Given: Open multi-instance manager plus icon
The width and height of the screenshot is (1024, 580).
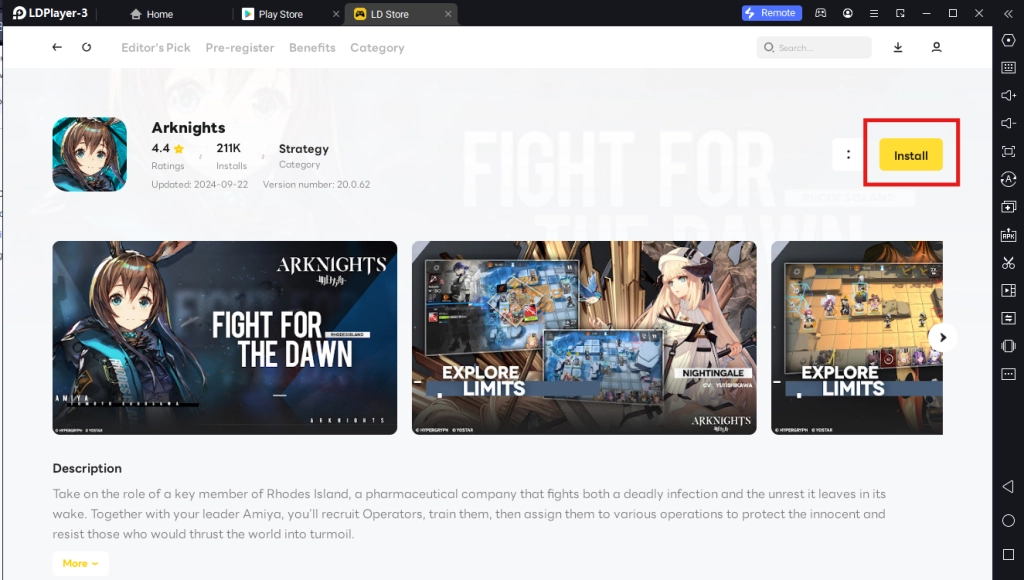Looking at the screenshot, I should 1008,207.
